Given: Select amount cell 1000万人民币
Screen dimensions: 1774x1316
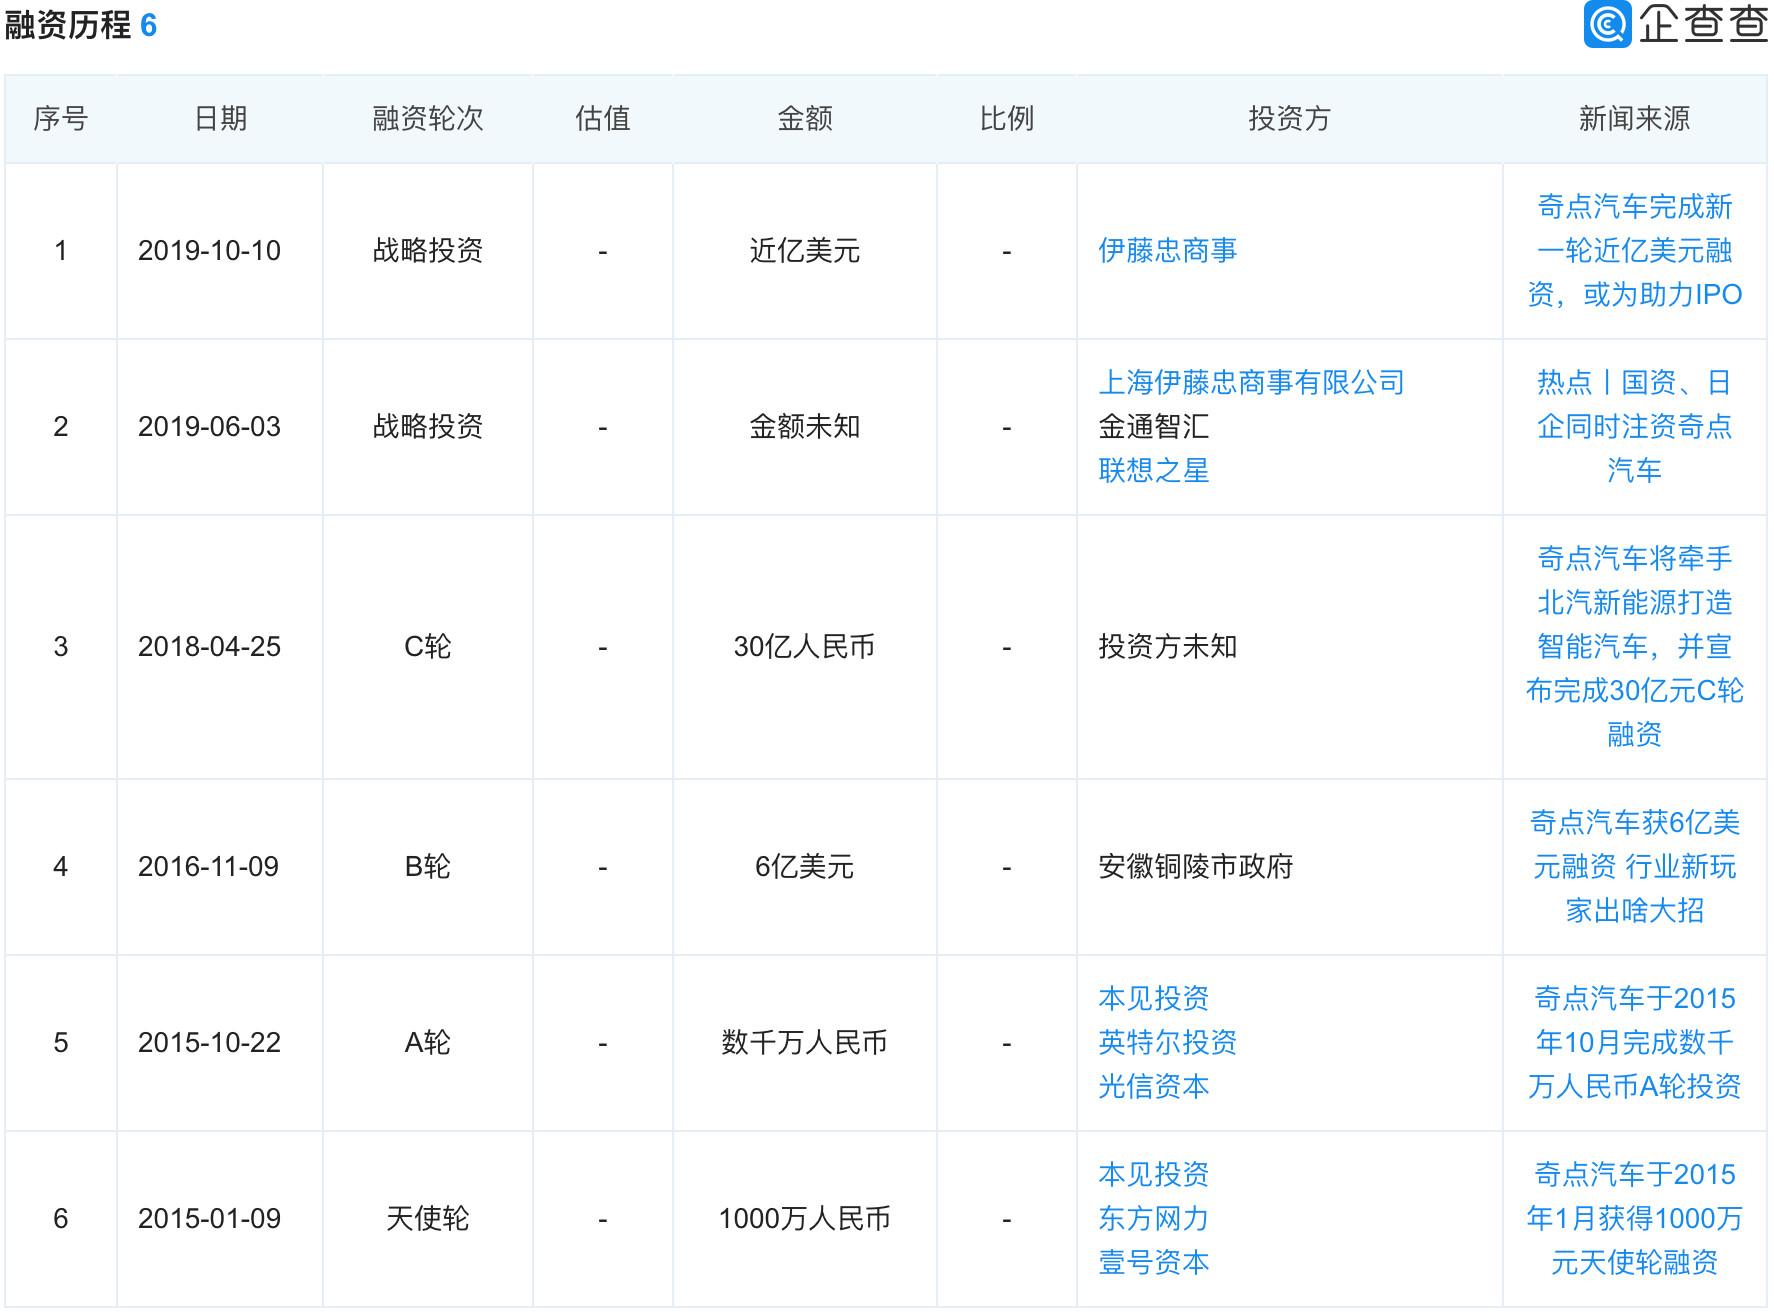Looking at the screenshot, I should (x=804, y=1218).
